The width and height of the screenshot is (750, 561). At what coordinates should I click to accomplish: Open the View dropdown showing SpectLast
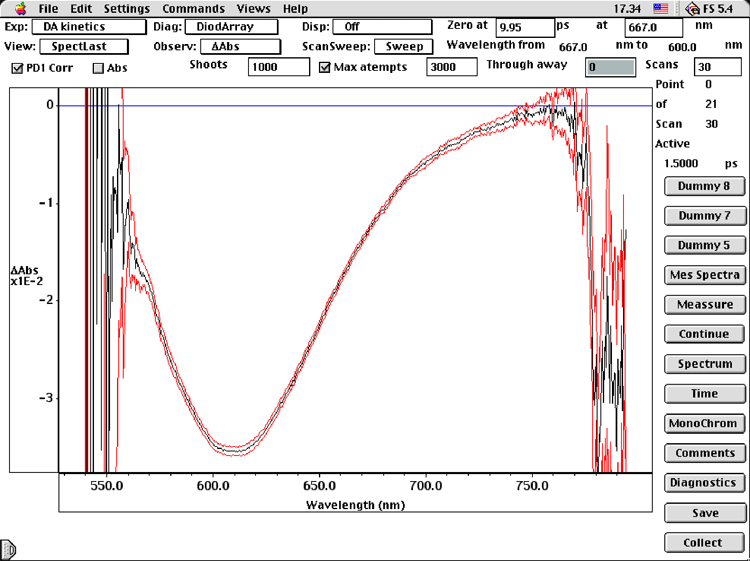pyautogui.click(x=84, y=47)
